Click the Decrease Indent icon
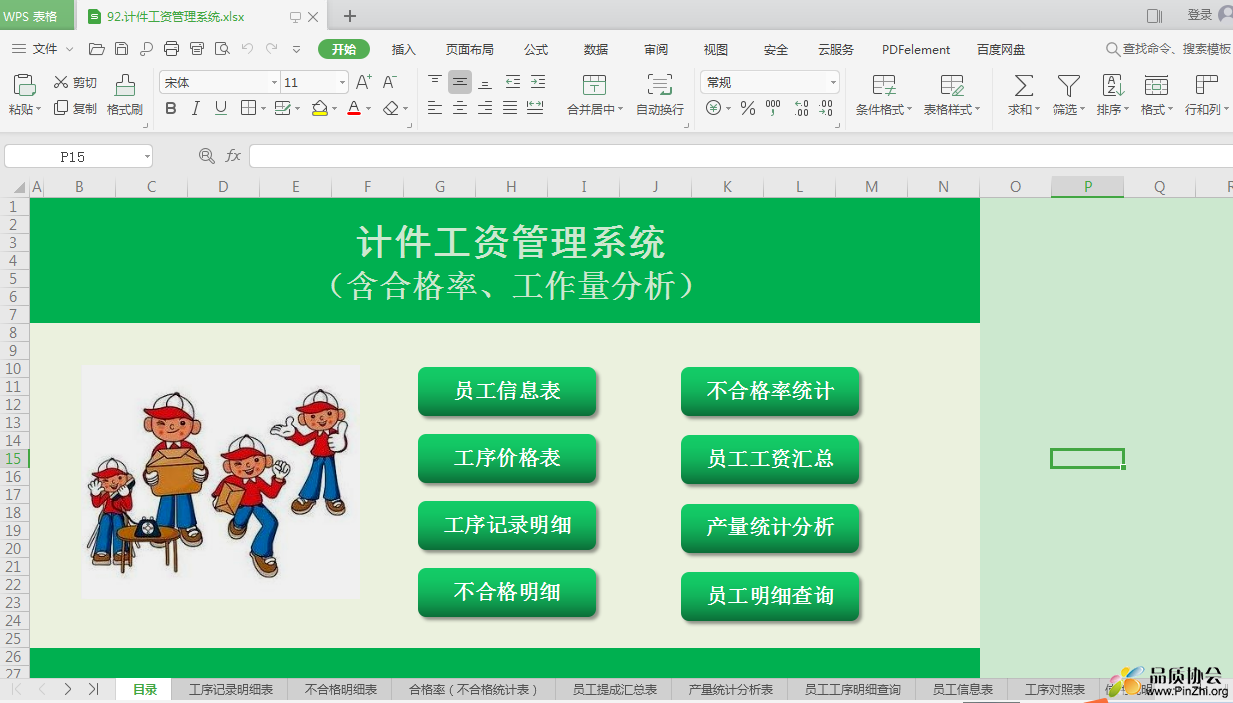Screen dimensions: 1233x703 (512, 82)
